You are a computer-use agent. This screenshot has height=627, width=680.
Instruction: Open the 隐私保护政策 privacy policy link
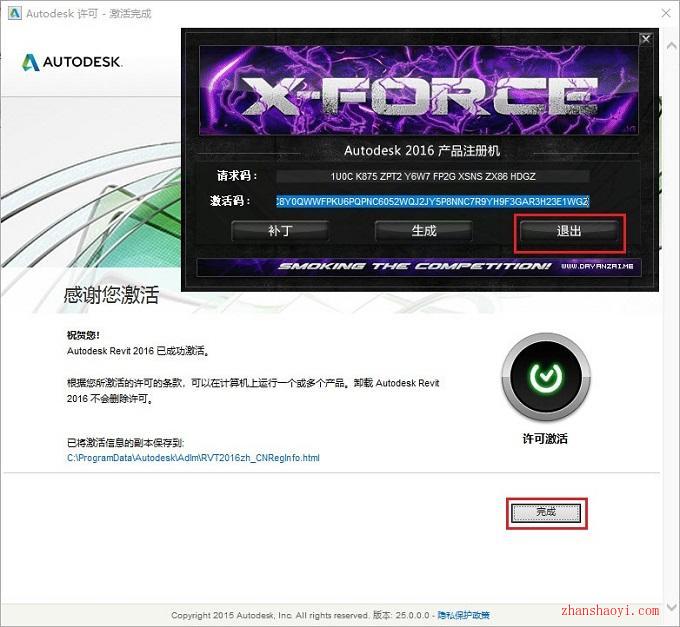point(463,615)
